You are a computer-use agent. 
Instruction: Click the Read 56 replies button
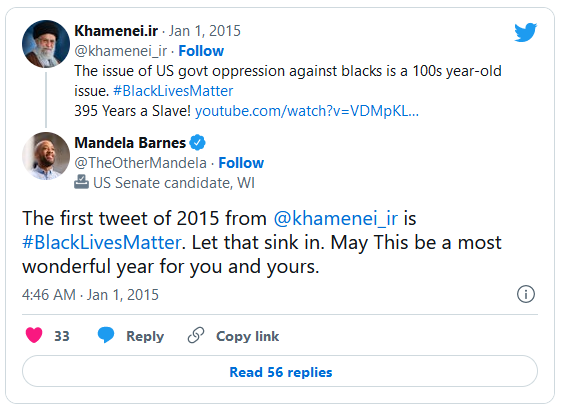[x=280, y=371]
